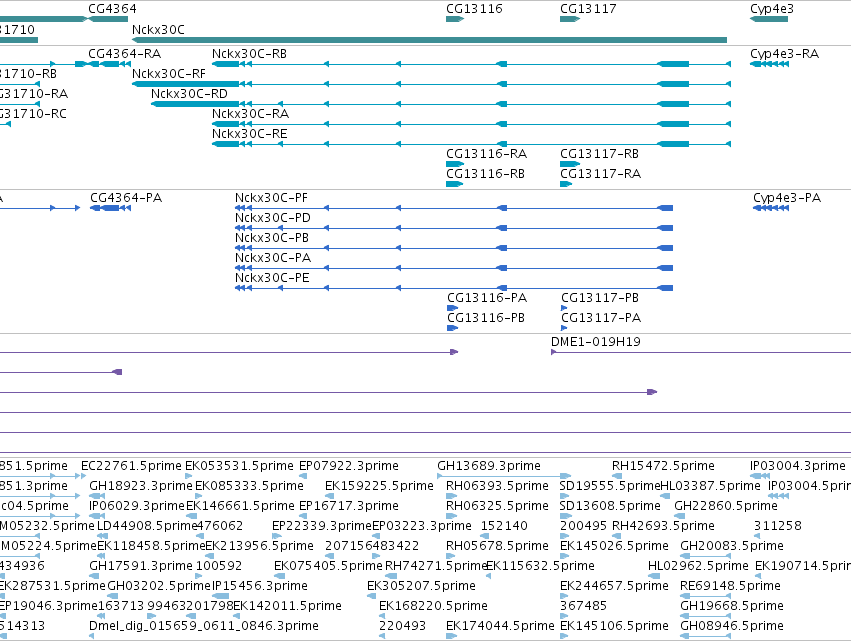Click the G31710-RC transcript label
Viewport: 851px width, 641px height.
coord(33,113)
